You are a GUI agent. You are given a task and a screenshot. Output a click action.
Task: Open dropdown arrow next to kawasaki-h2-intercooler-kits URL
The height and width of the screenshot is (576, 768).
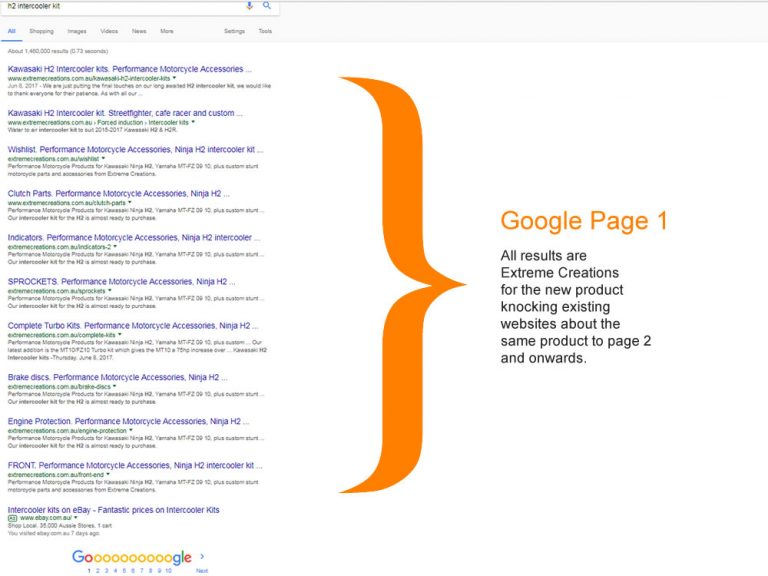point(174,77)
